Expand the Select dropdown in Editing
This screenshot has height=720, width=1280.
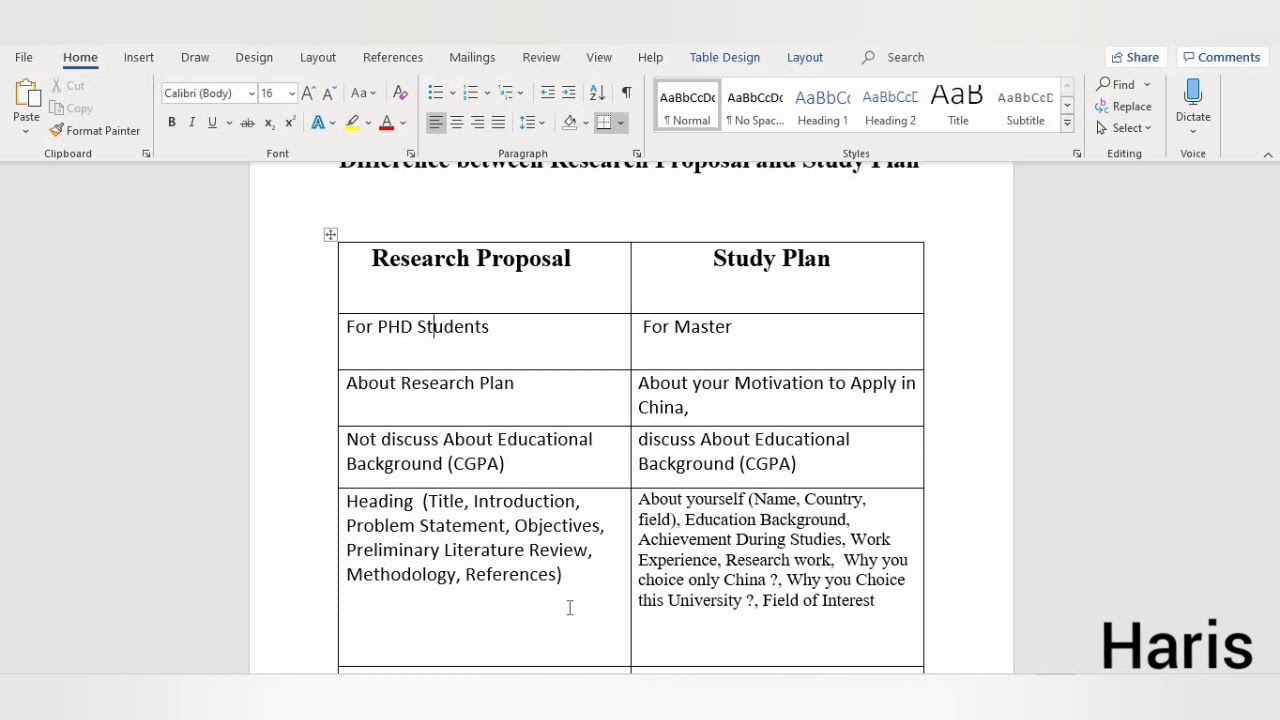1125,128
